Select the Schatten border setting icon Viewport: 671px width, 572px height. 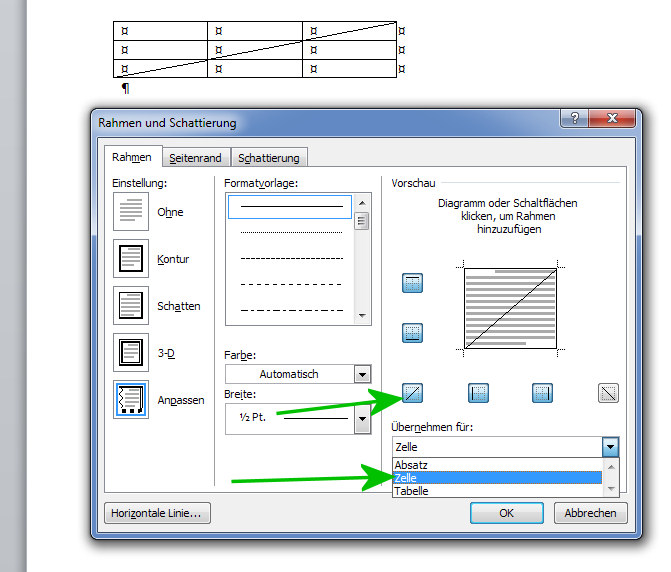[131, 305]
